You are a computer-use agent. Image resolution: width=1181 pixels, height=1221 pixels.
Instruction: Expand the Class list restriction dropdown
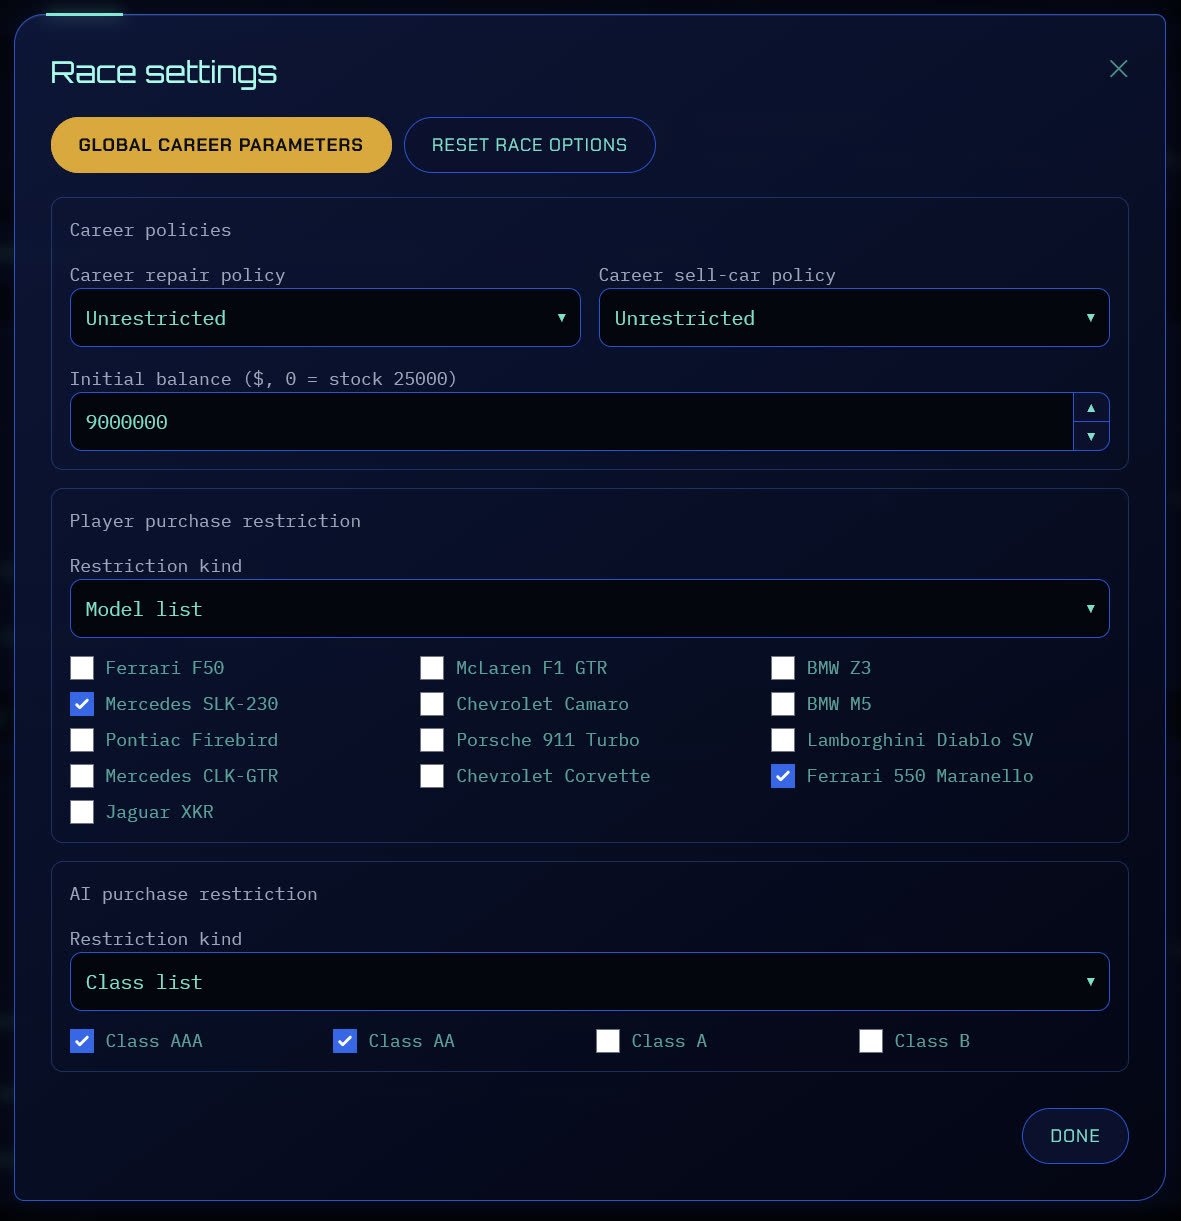click(x=590, y=982)
